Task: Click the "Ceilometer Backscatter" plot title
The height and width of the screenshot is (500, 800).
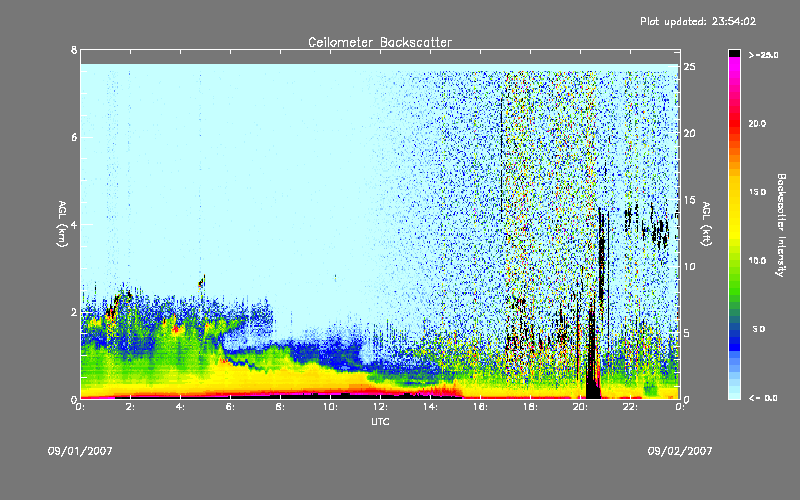Action: [x=380, y=42]
